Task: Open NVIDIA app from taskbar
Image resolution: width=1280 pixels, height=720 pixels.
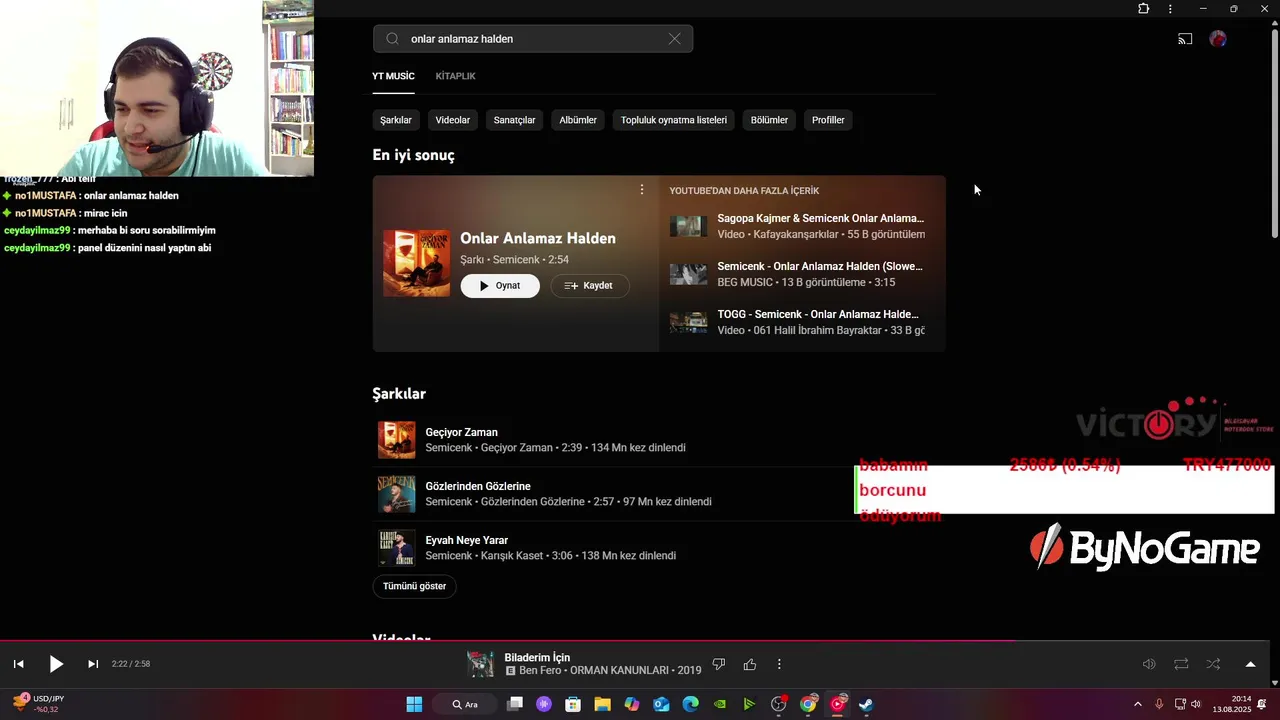Action: point(720,704)
